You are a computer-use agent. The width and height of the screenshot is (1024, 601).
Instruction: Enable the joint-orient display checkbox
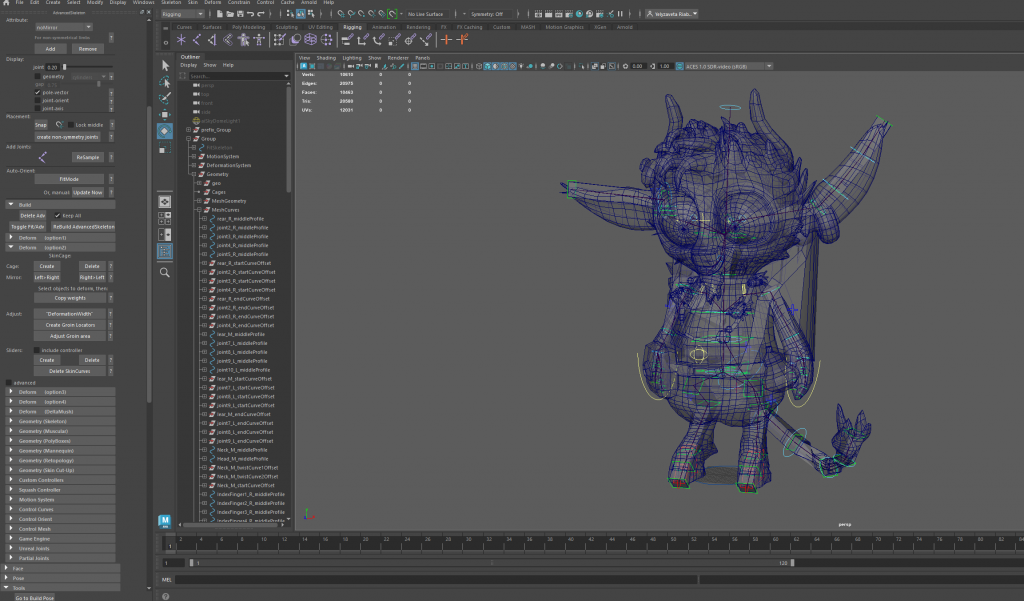(x=37, y=100)
